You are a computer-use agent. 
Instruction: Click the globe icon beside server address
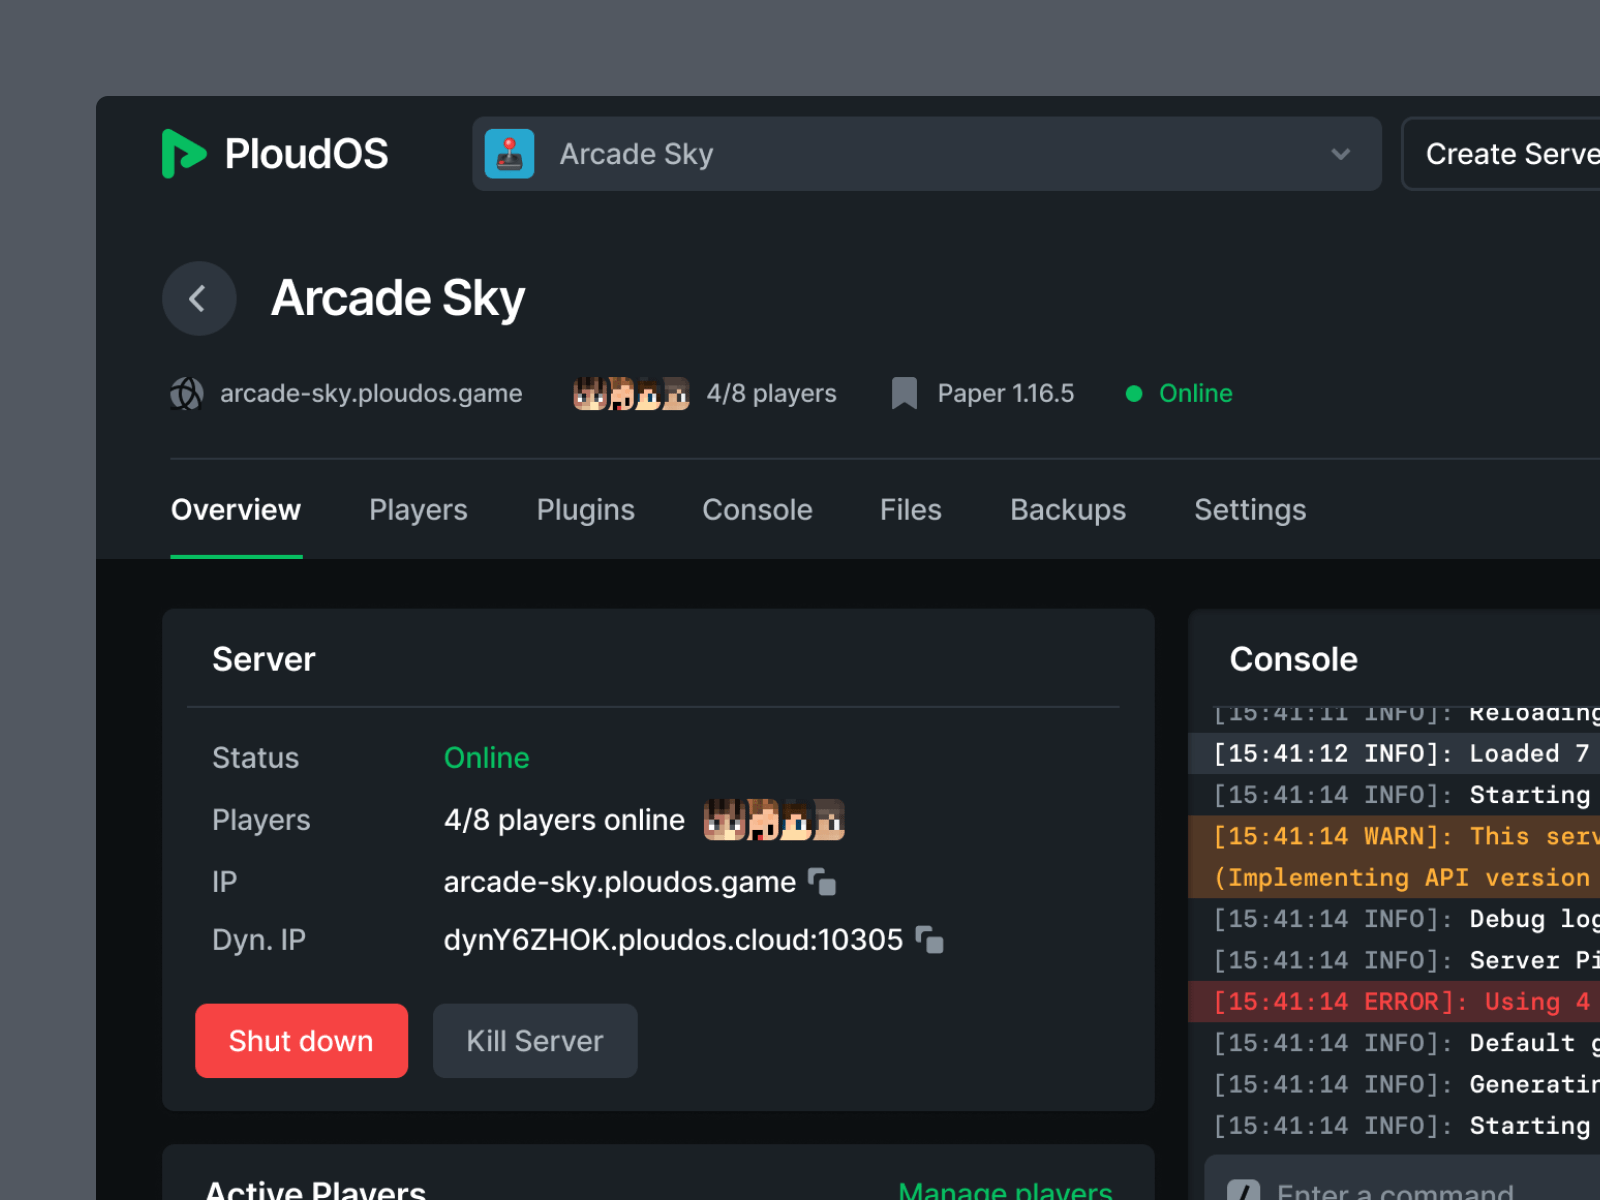[186, 394]
